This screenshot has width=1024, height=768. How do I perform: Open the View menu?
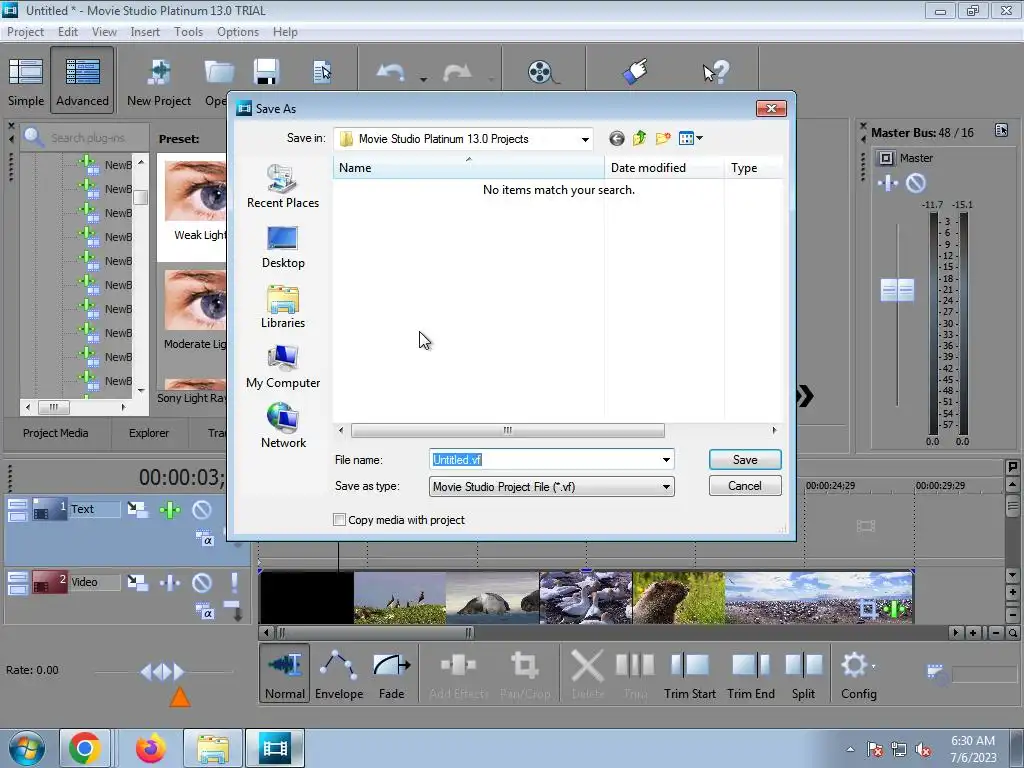click(x=104, y=32)
